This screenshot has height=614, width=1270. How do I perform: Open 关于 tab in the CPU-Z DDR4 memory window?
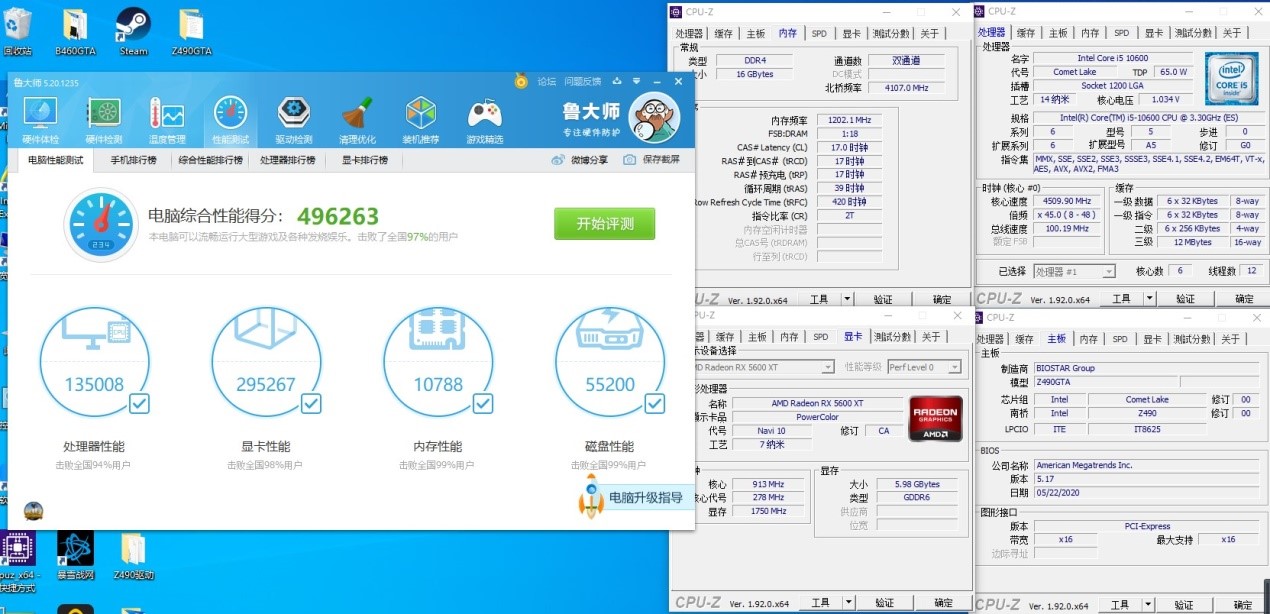[930, 33]
